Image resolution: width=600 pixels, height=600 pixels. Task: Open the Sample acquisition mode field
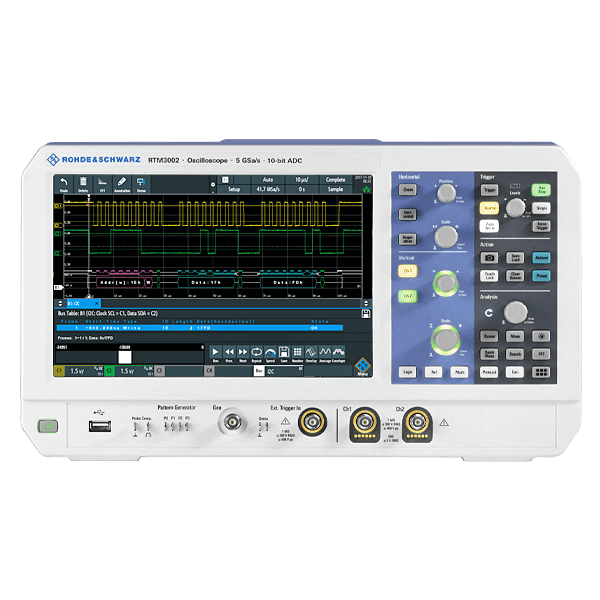click(335, 189)
